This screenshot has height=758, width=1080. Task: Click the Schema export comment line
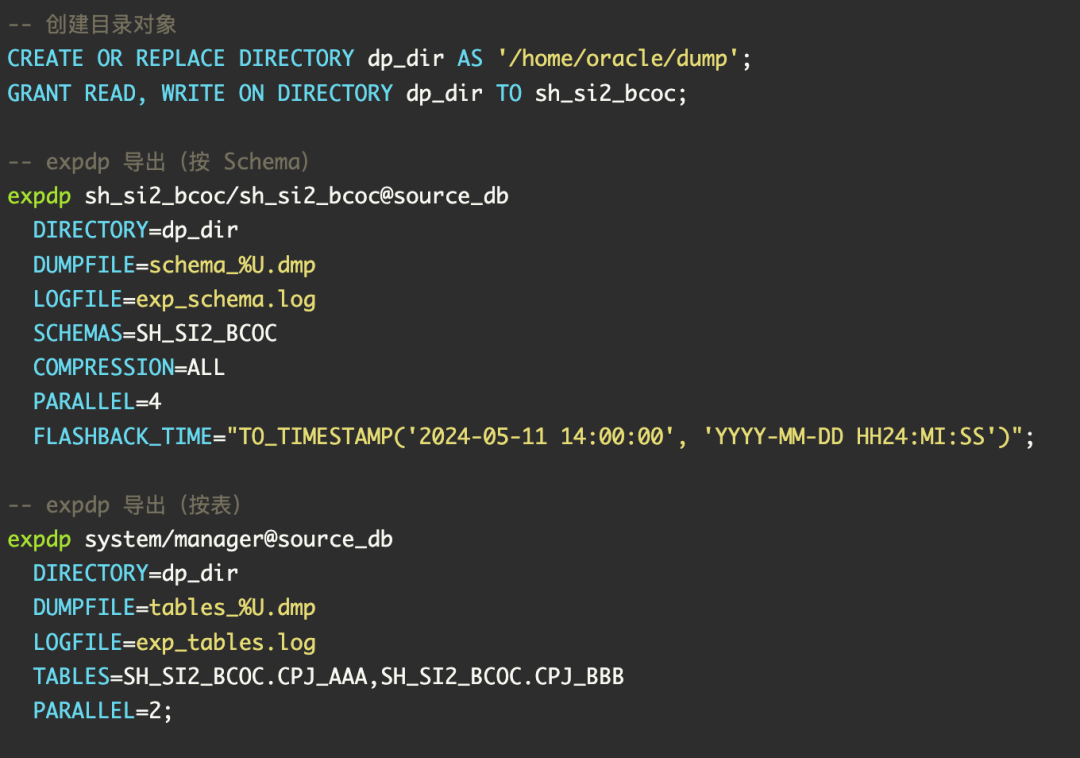coord(158,162)
